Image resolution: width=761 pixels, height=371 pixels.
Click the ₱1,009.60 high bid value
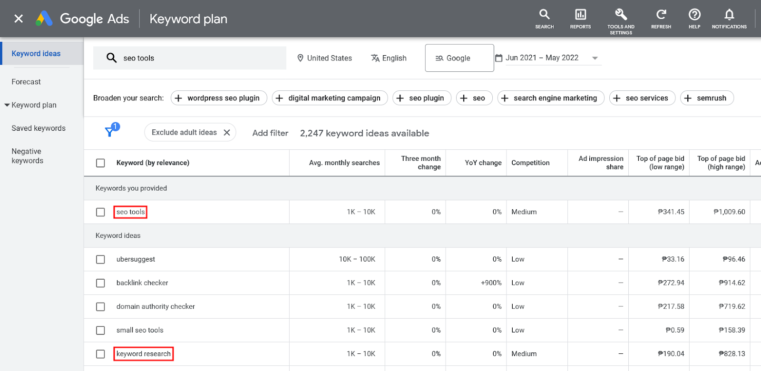tap(729, 212)
